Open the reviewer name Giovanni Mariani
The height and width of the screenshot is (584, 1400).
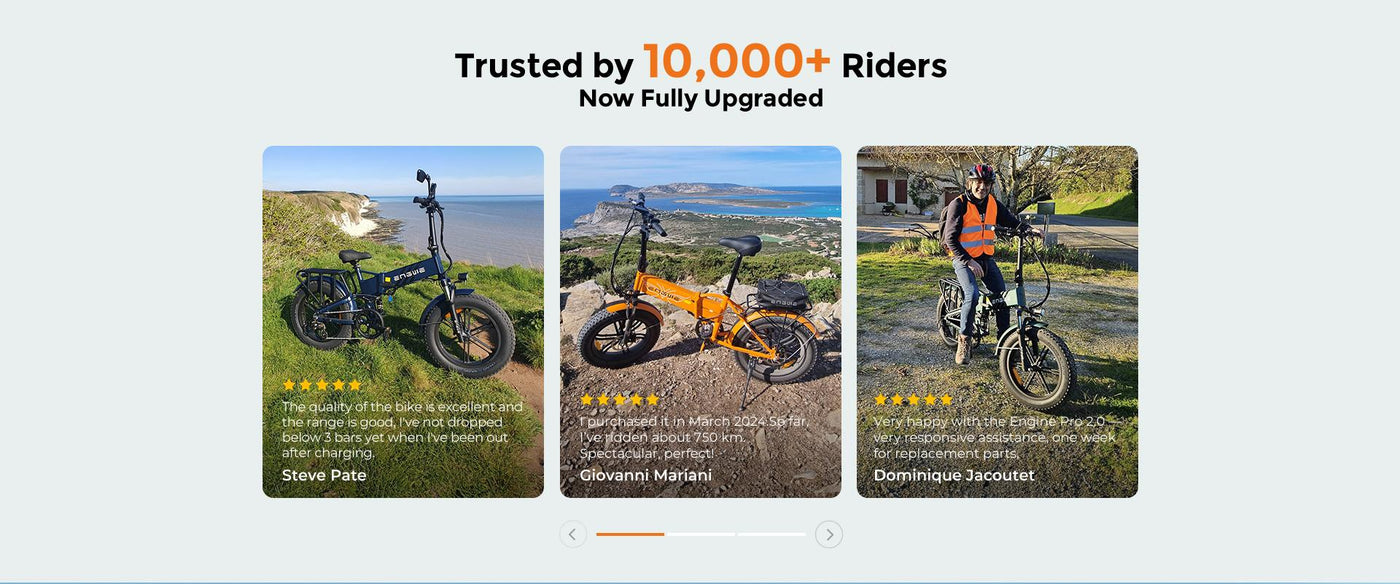(x=646, y=475)
